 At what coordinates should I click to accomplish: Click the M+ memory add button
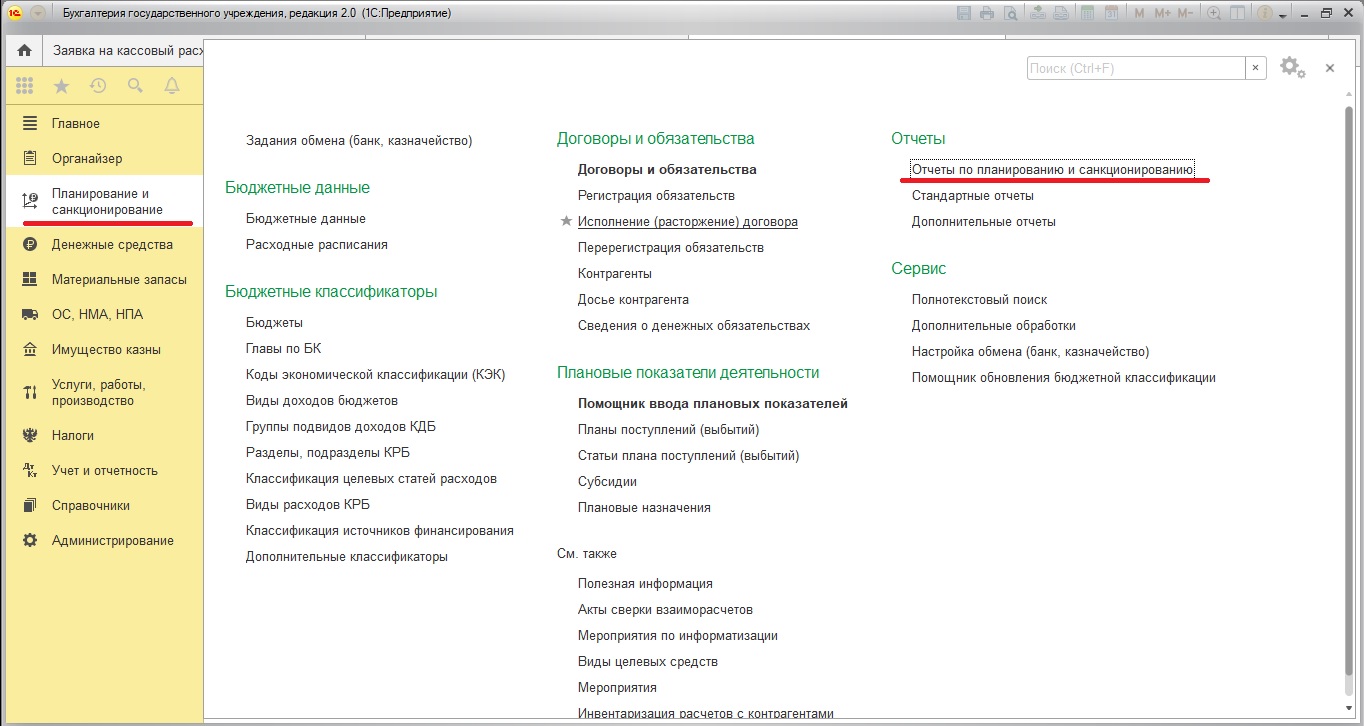1162,13
